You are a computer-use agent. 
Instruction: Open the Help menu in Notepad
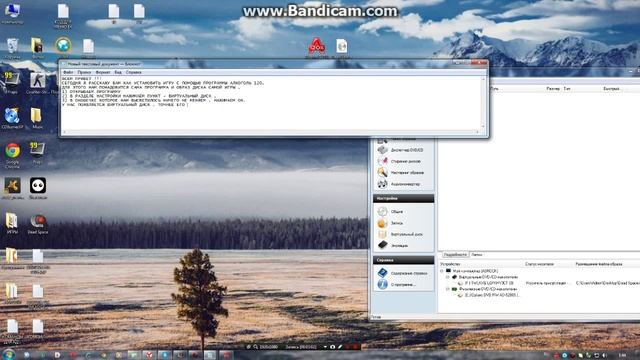coord(133,72)
